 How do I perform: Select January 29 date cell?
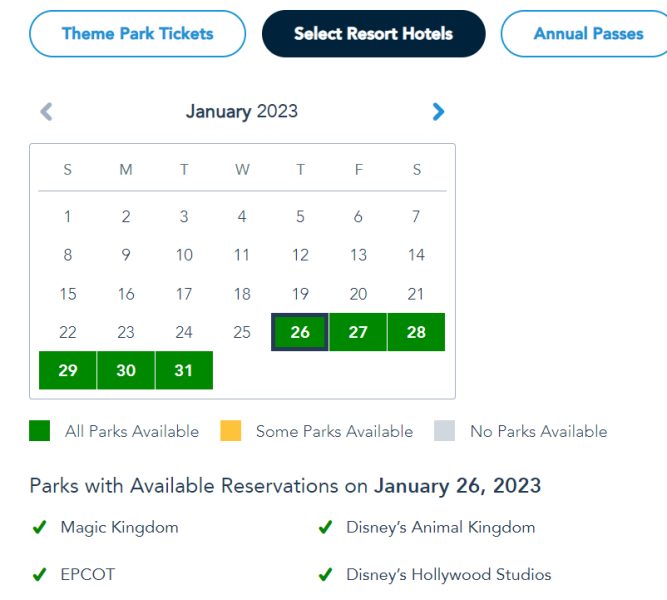[68, 370]
